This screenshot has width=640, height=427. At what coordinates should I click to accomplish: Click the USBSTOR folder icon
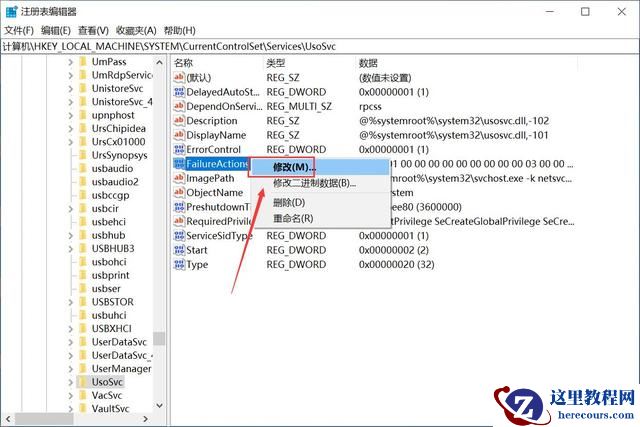83,302
